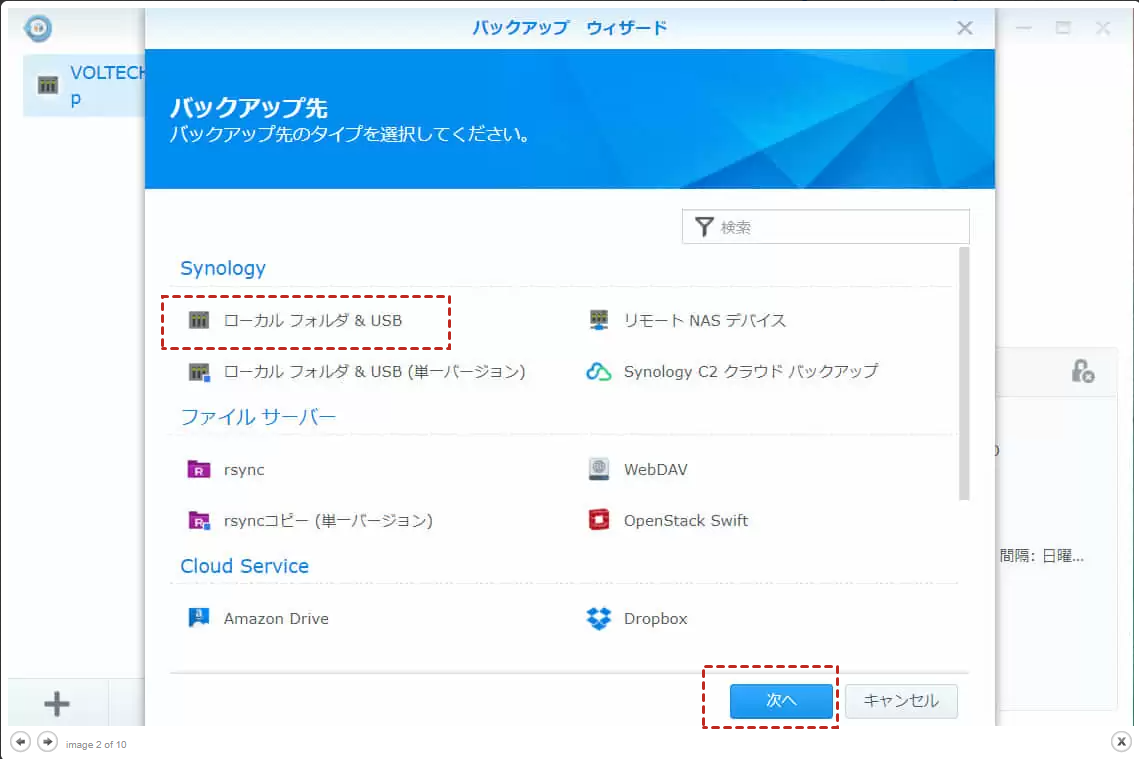Click the リモート NAS デバイス icon
The image size is (1139, 759).
point(599,320)
